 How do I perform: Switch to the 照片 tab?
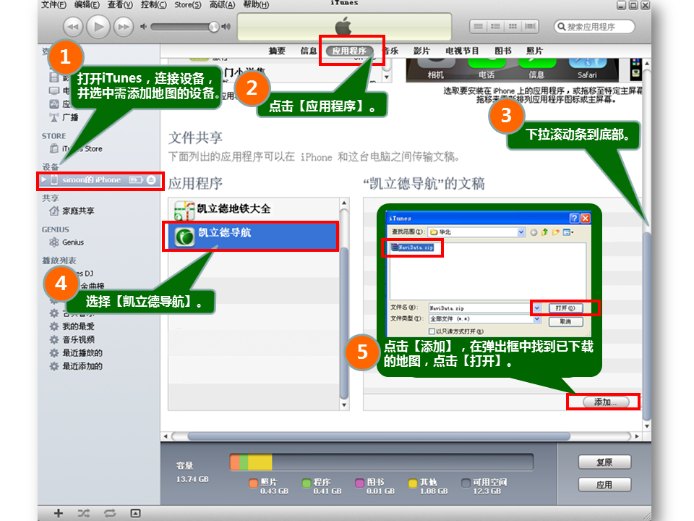coord(535,51)
